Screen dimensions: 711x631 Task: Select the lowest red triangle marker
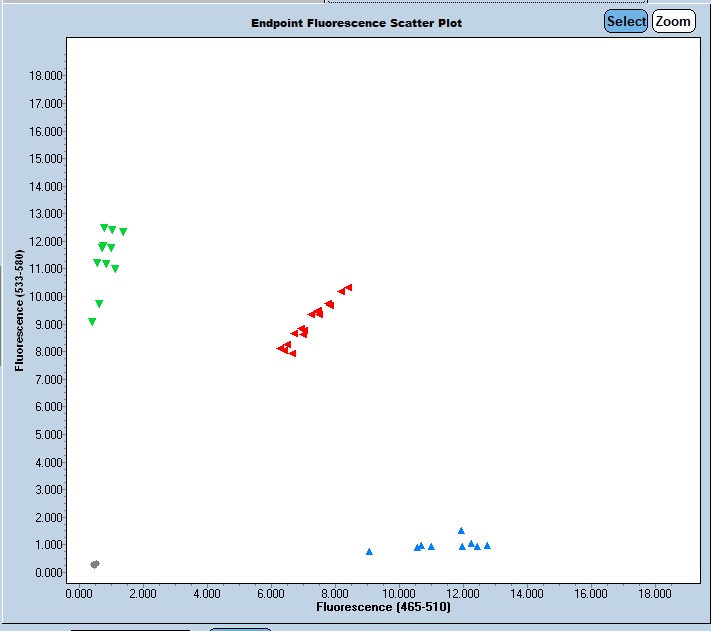(291, 353)
